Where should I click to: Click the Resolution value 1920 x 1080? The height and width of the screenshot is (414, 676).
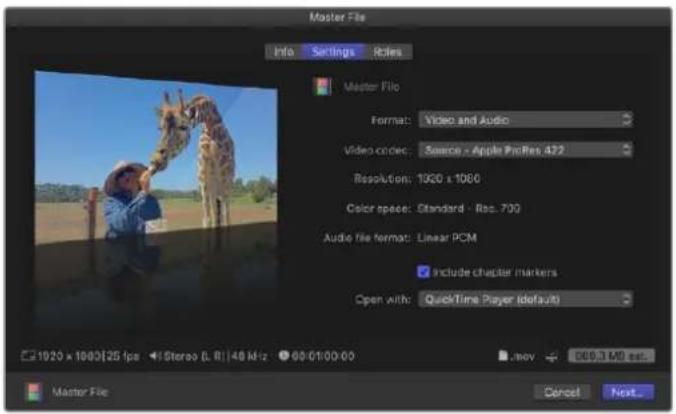(448, 179)
